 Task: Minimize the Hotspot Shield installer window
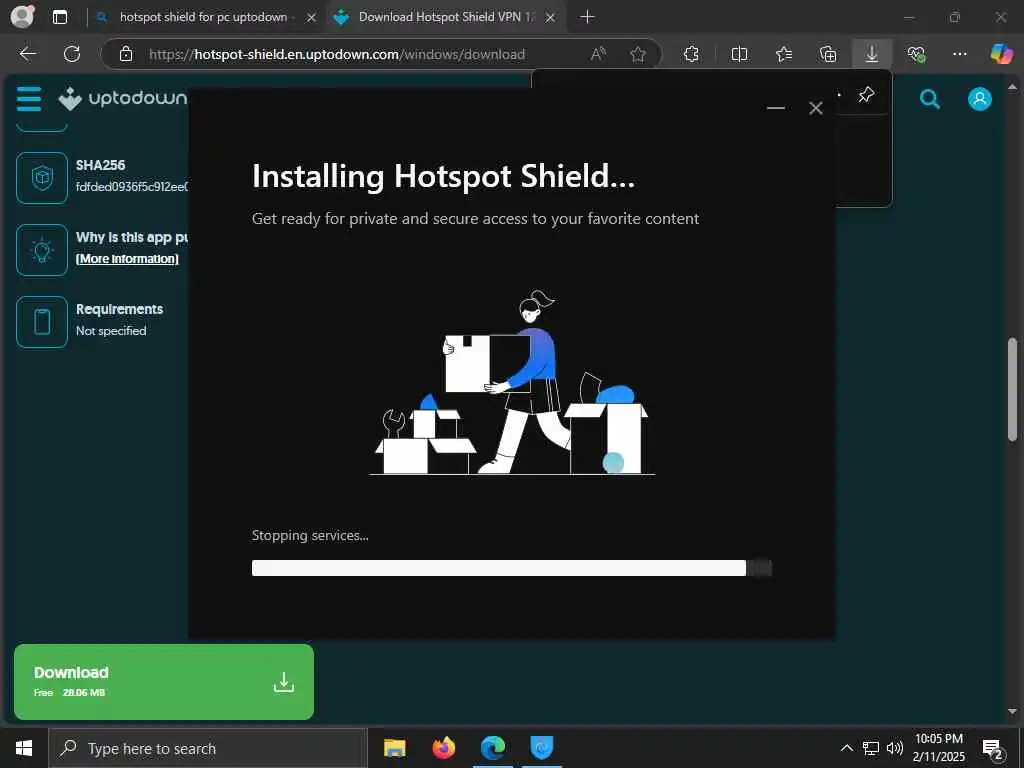(x=775, y=108)
